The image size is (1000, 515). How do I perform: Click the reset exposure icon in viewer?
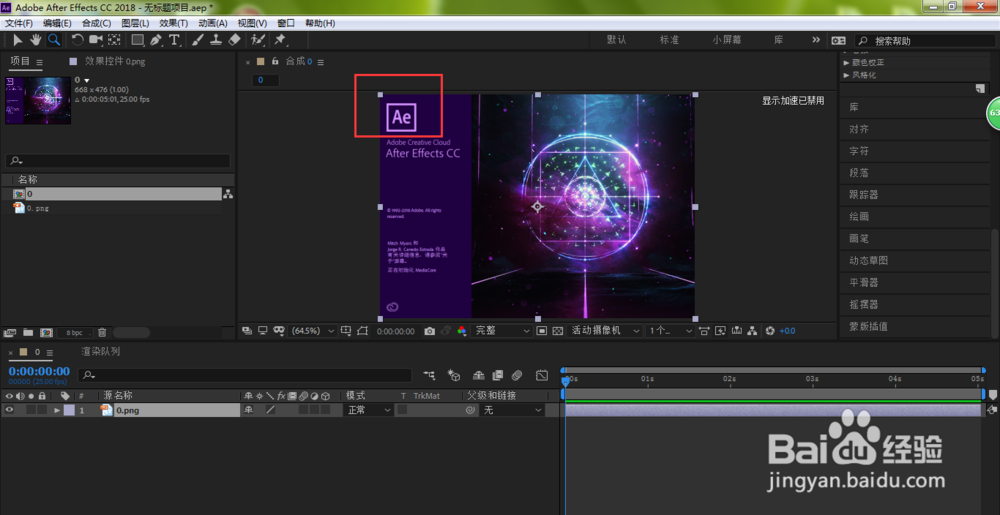pos(770,331)
